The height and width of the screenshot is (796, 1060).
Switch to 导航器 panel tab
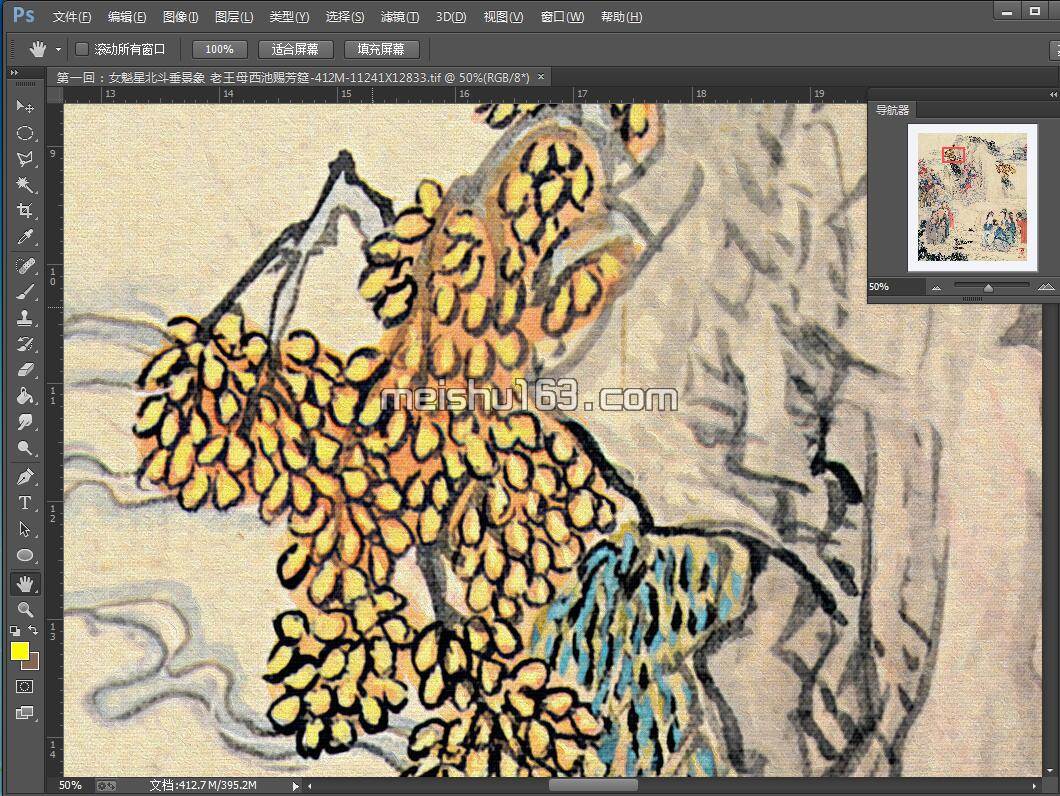coord(892,110)
